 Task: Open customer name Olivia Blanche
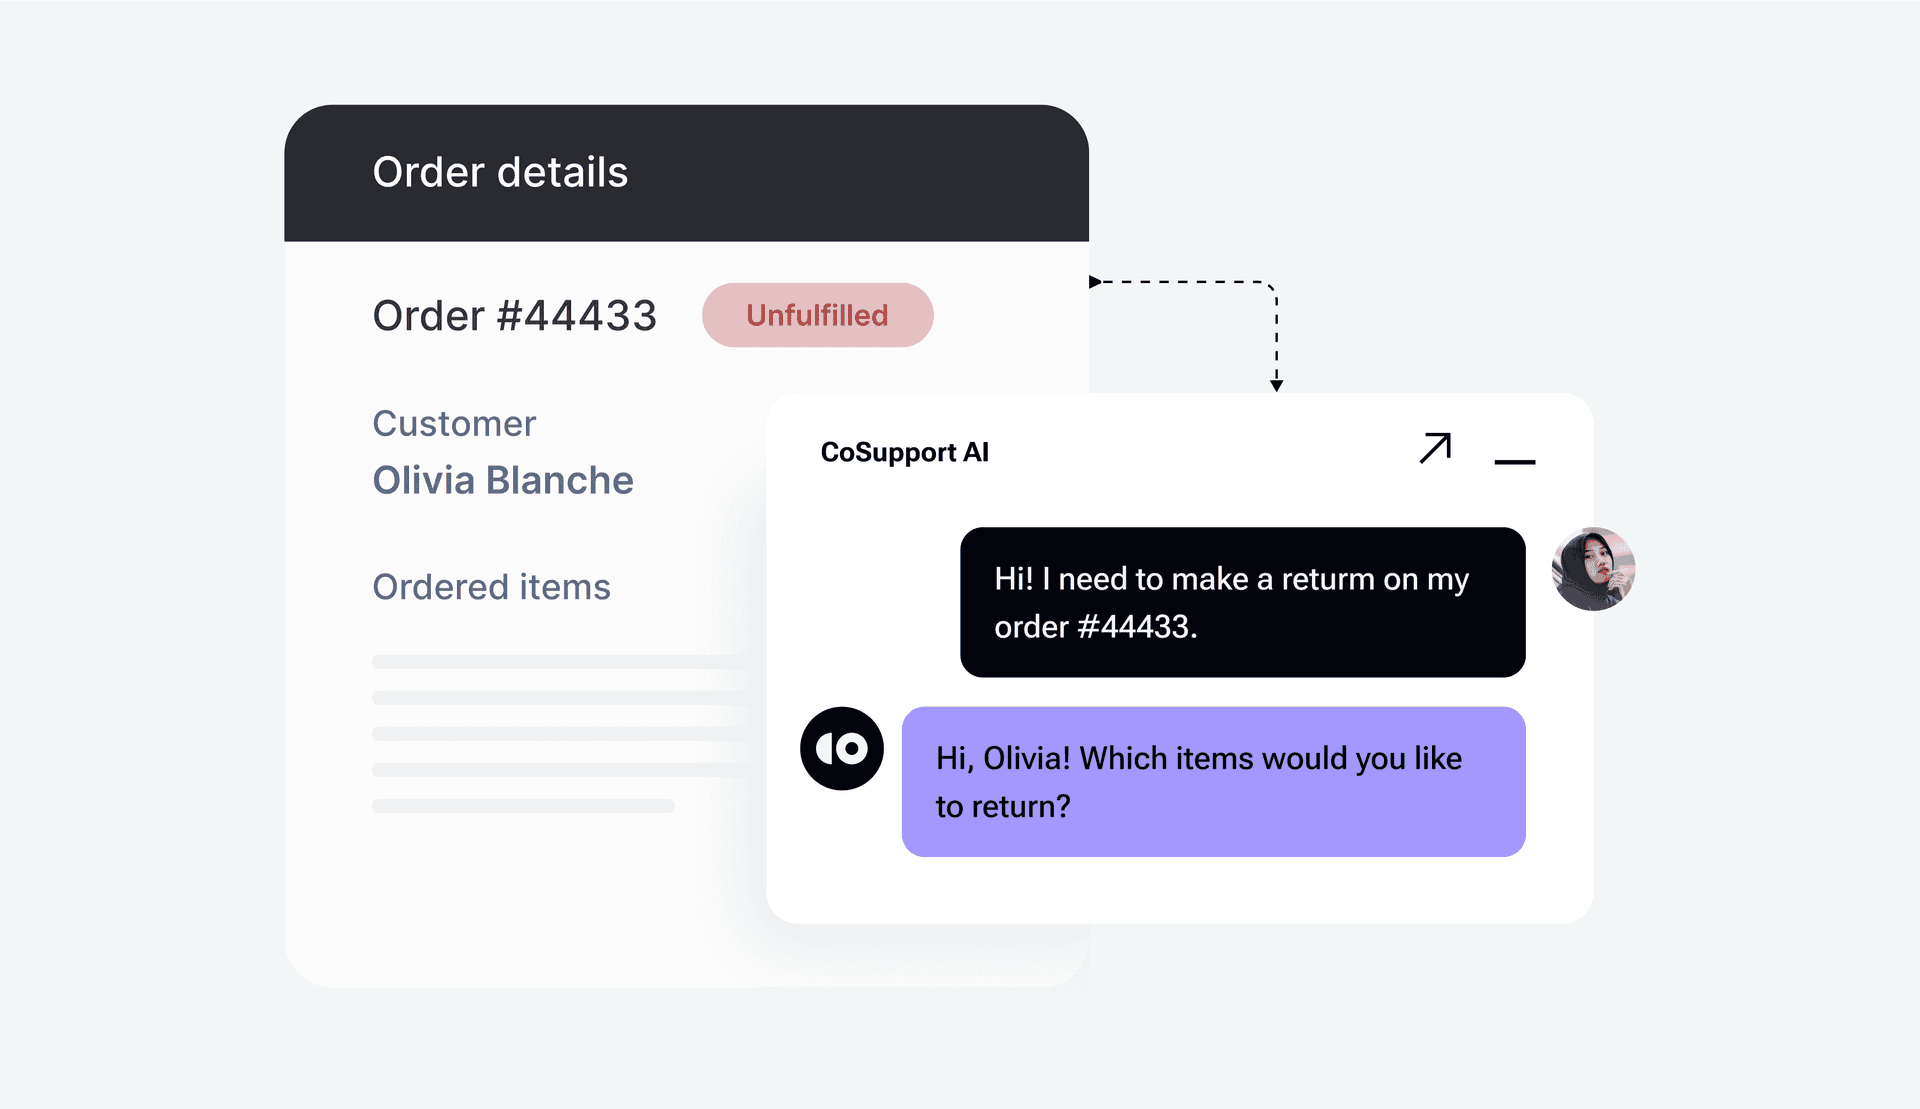click(x=503, y=480)
